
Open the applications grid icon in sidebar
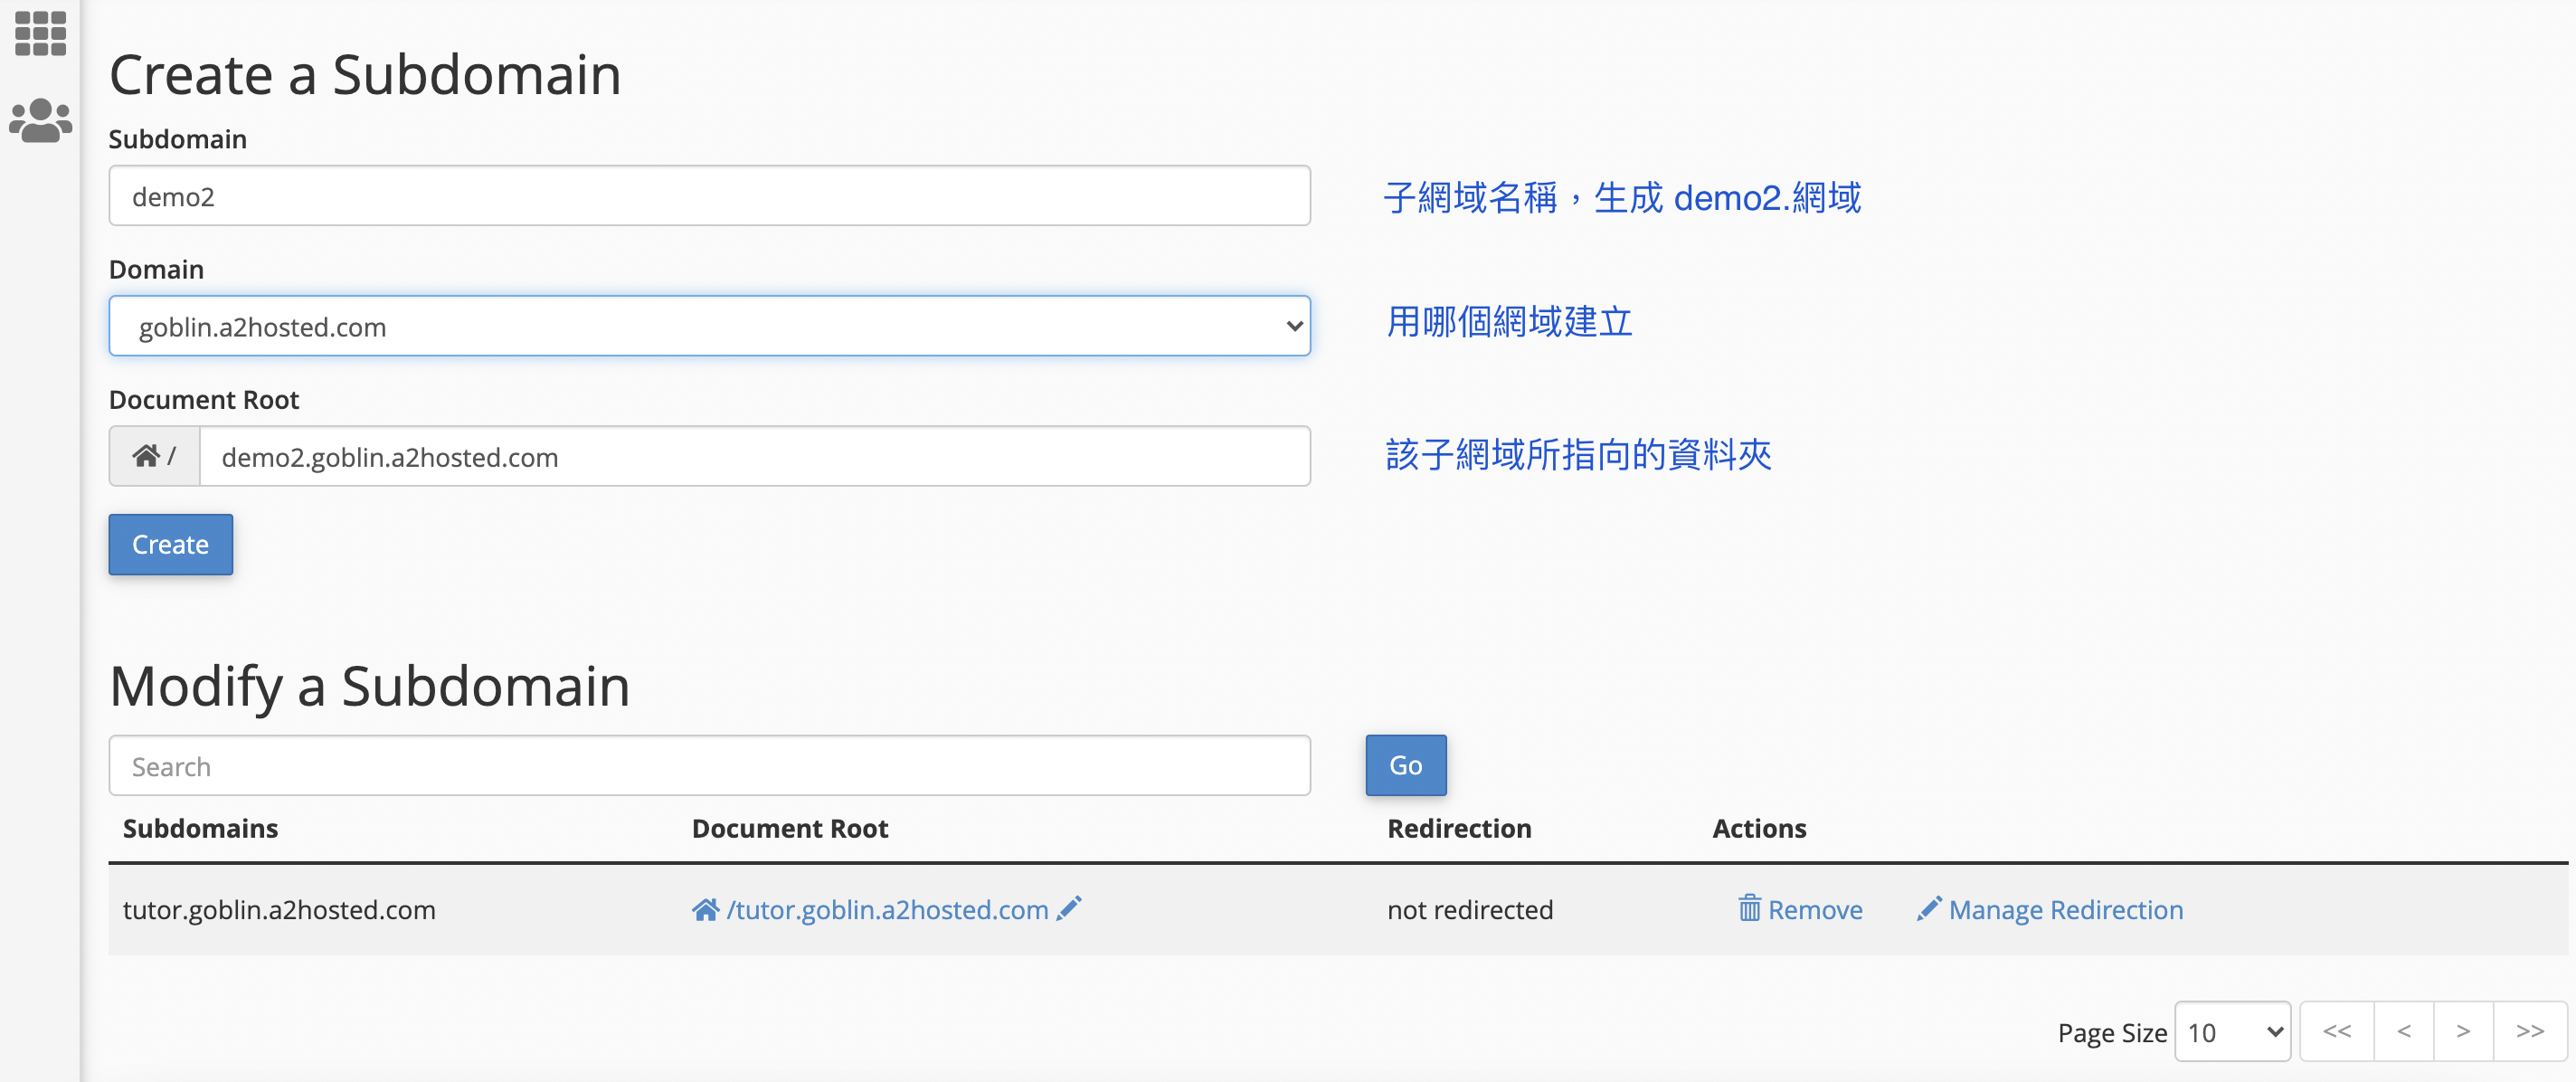click(40, 33)
